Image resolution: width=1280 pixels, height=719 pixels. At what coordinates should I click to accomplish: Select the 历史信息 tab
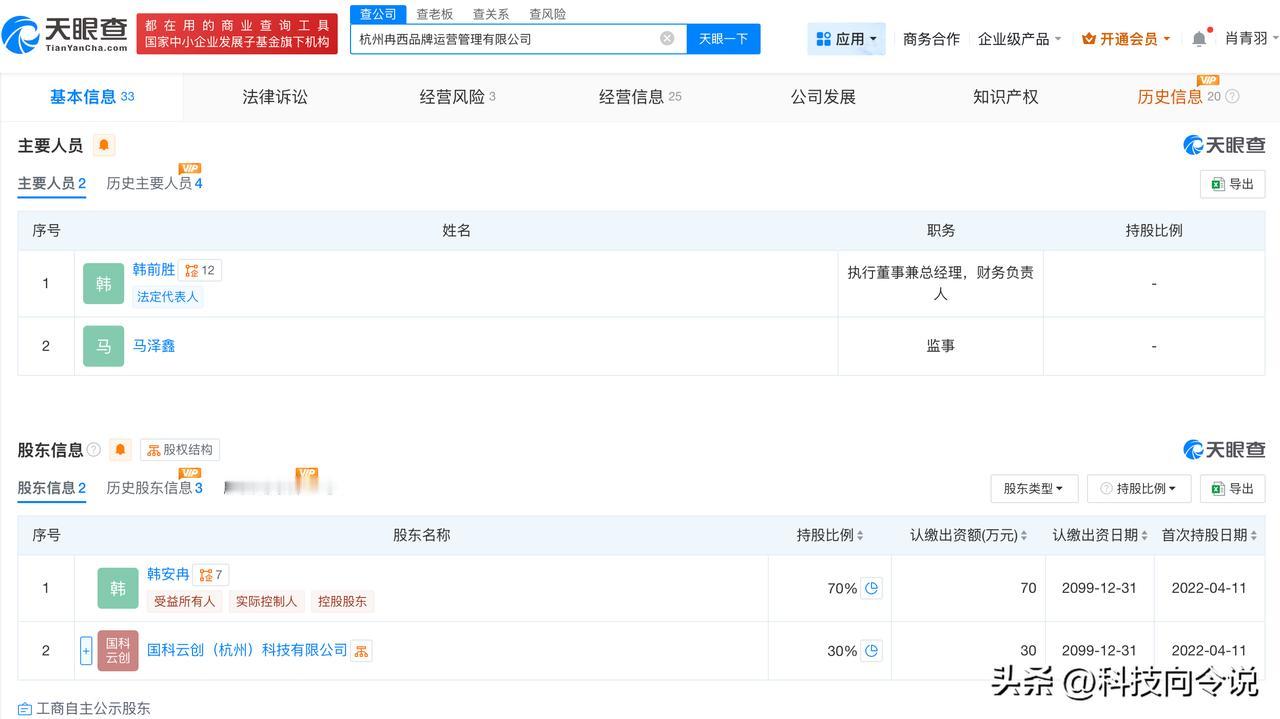pyautogui.click(x=1179, y=97)
